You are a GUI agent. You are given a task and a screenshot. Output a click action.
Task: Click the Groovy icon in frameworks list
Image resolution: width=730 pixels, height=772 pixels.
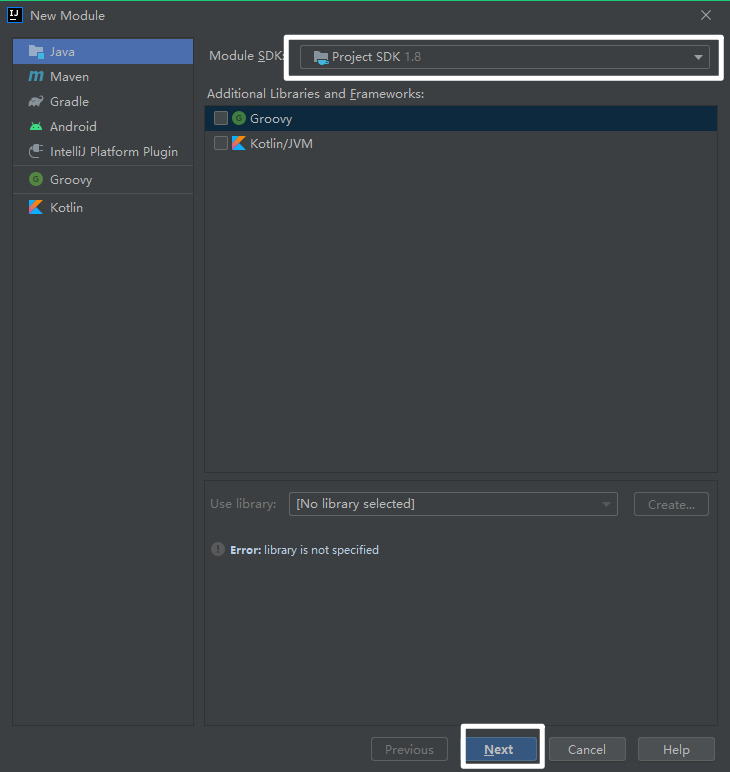(x=239, y=118)
